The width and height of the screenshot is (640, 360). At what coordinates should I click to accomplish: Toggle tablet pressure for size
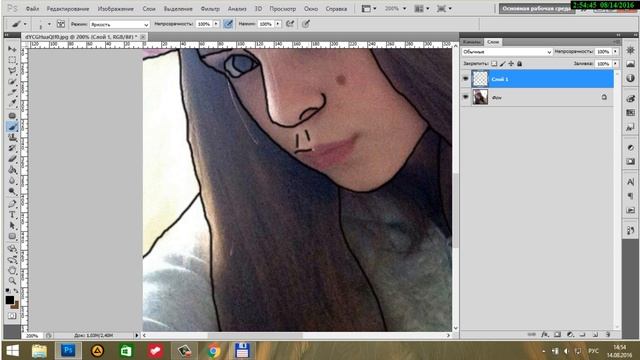pos(306,24)
